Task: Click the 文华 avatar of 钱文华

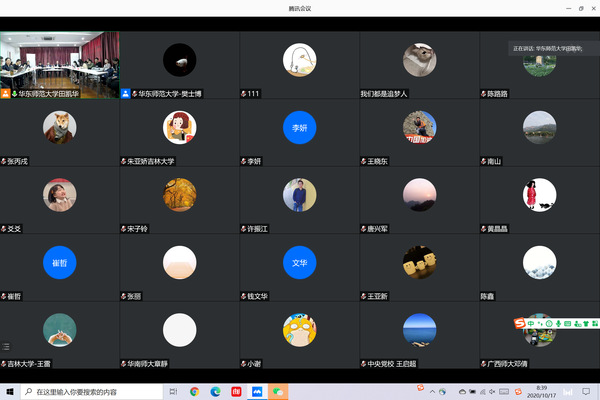Action: tap(299, 262)
